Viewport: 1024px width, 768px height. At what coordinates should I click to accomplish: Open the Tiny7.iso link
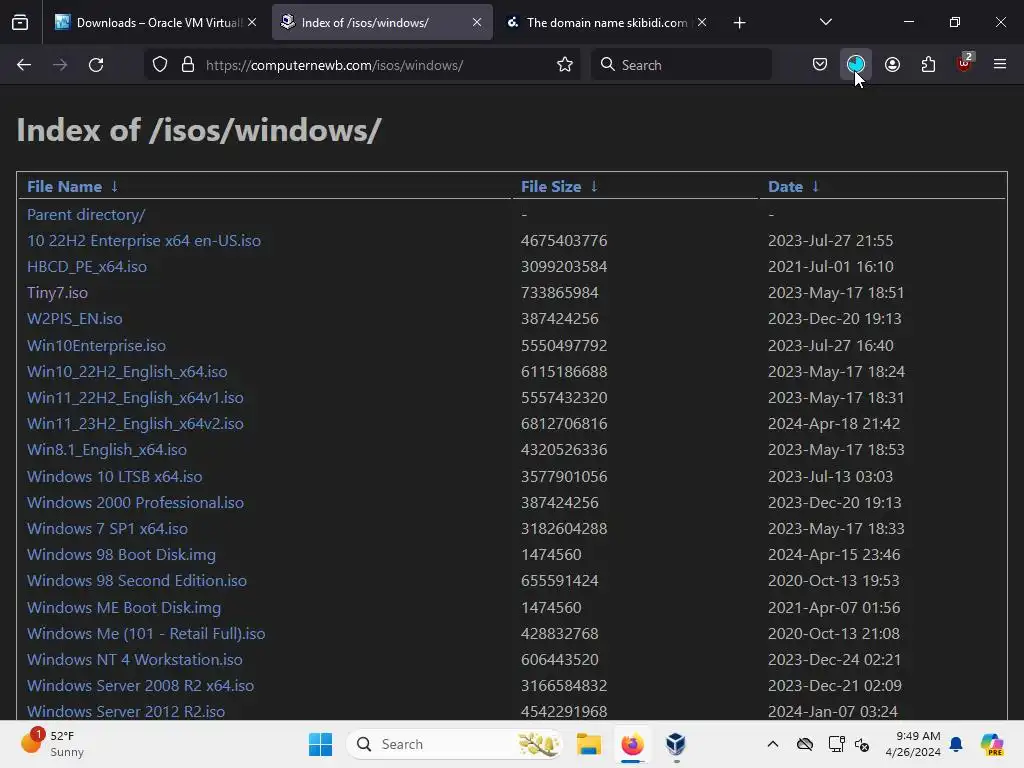pyautogui.click(x=57, y=293)
